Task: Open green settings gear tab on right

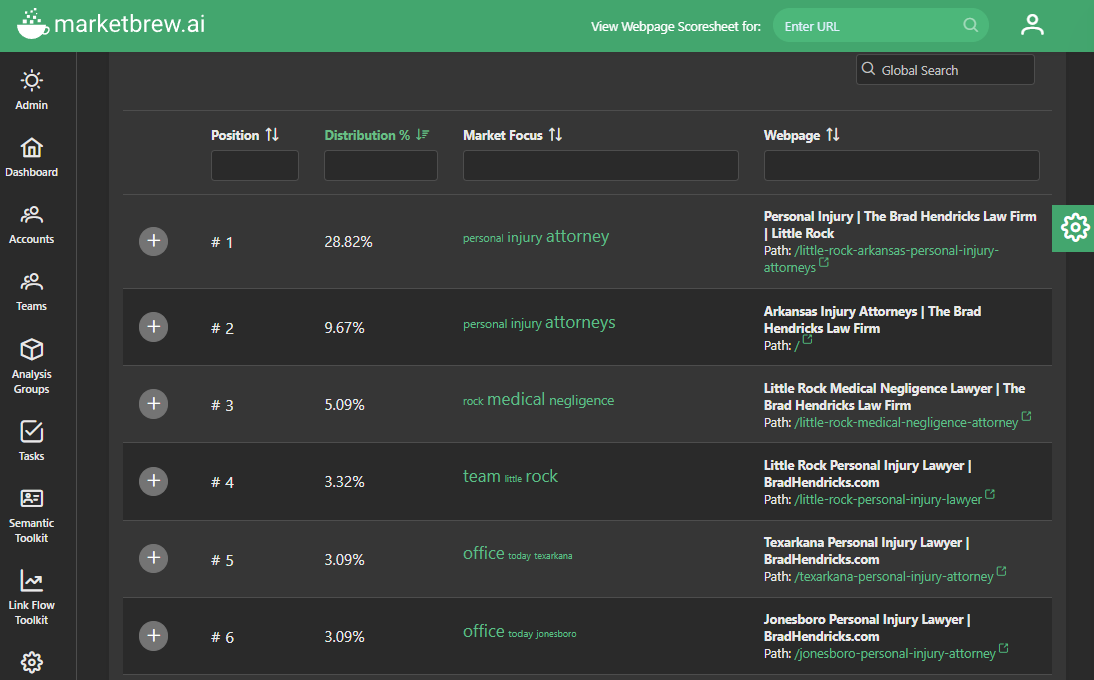Action: click(1074, 227)
